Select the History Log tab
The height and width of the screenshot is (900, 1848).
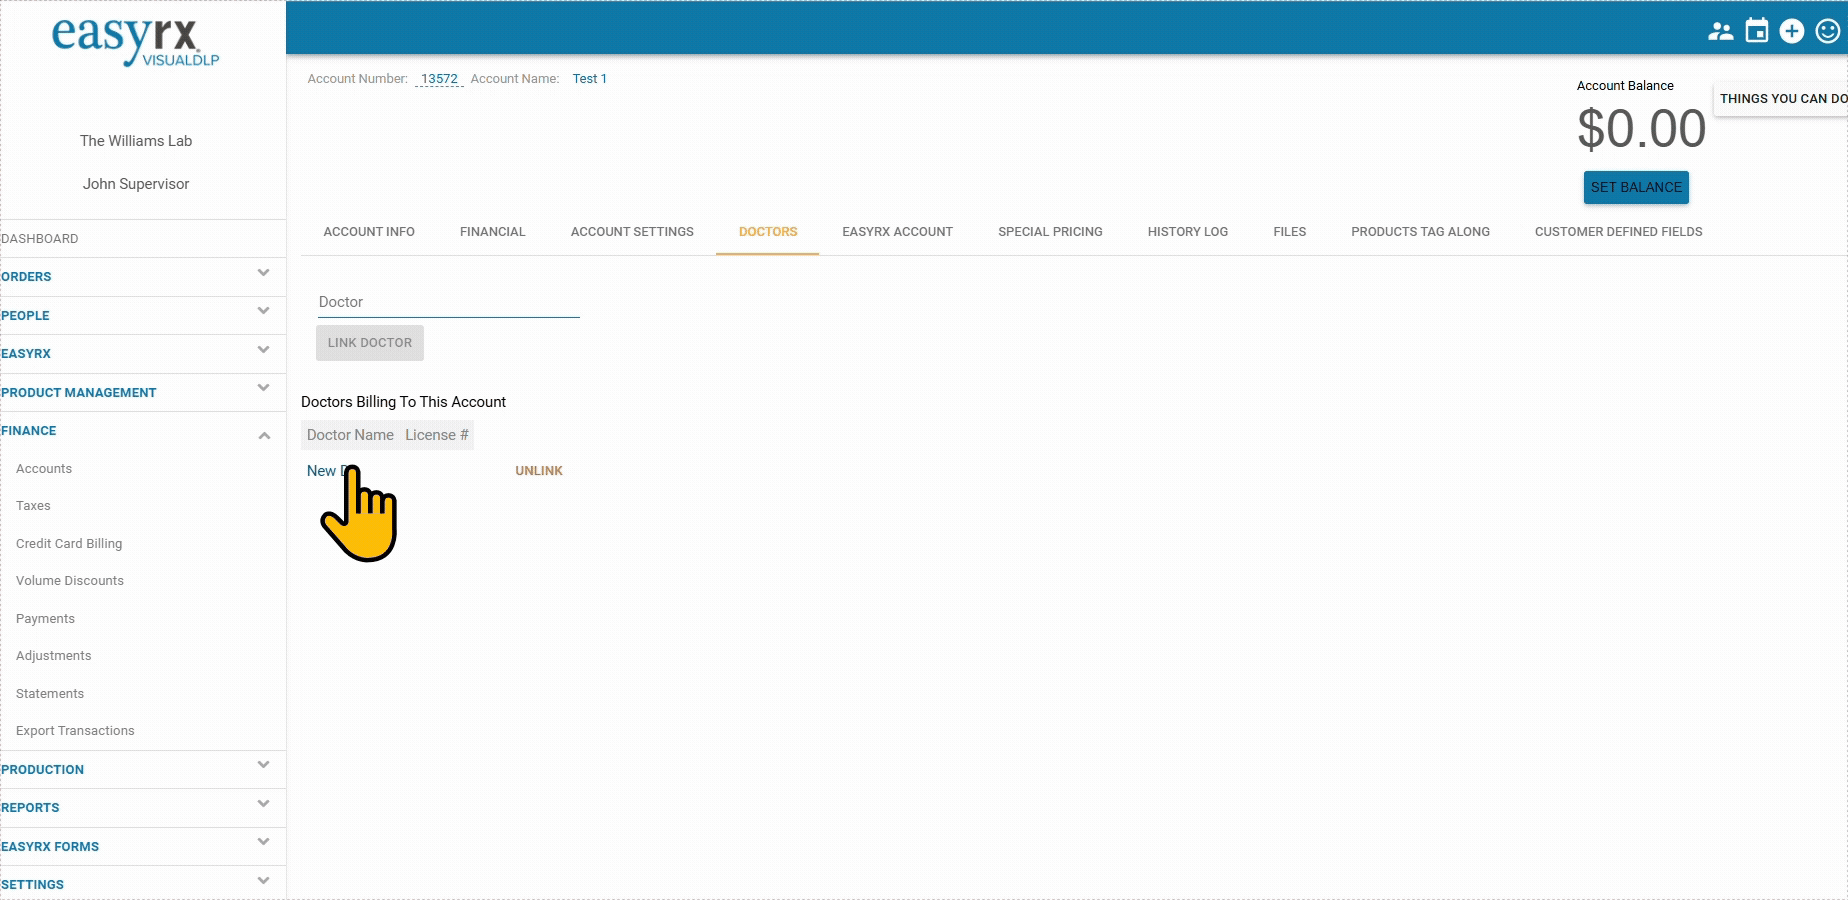click(x=1187, y=232)
